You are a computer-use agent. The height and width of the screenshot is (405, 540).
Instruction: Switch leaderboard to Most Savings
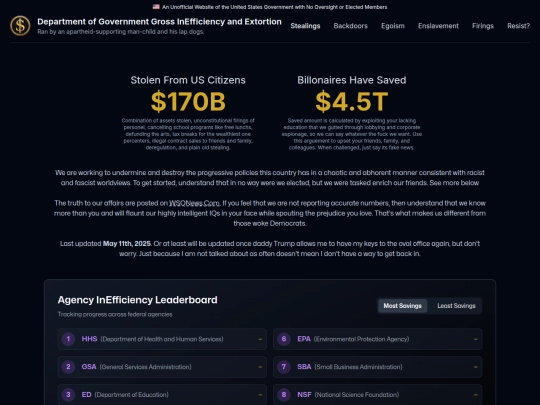[x=402, y=306]
